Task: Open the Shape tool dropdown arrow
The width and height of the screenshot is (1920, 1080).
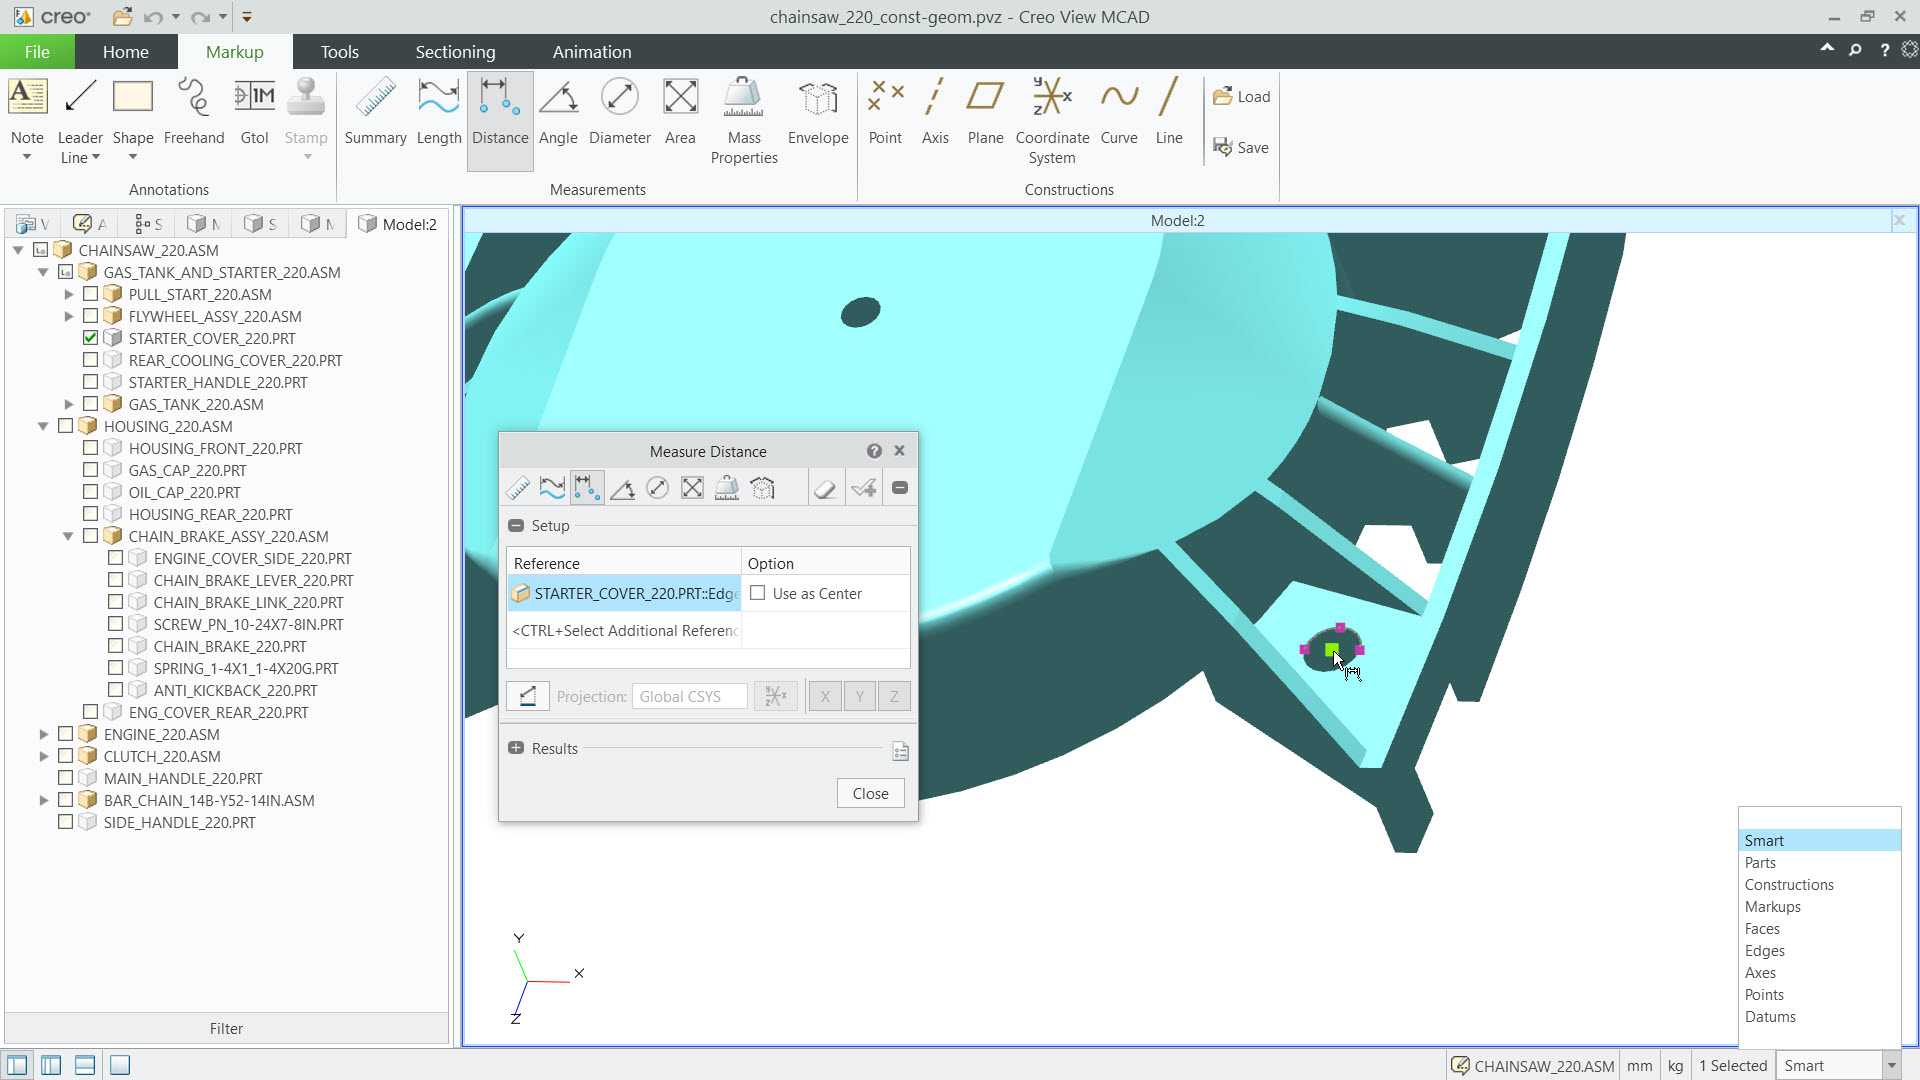Action: point(133,158)
